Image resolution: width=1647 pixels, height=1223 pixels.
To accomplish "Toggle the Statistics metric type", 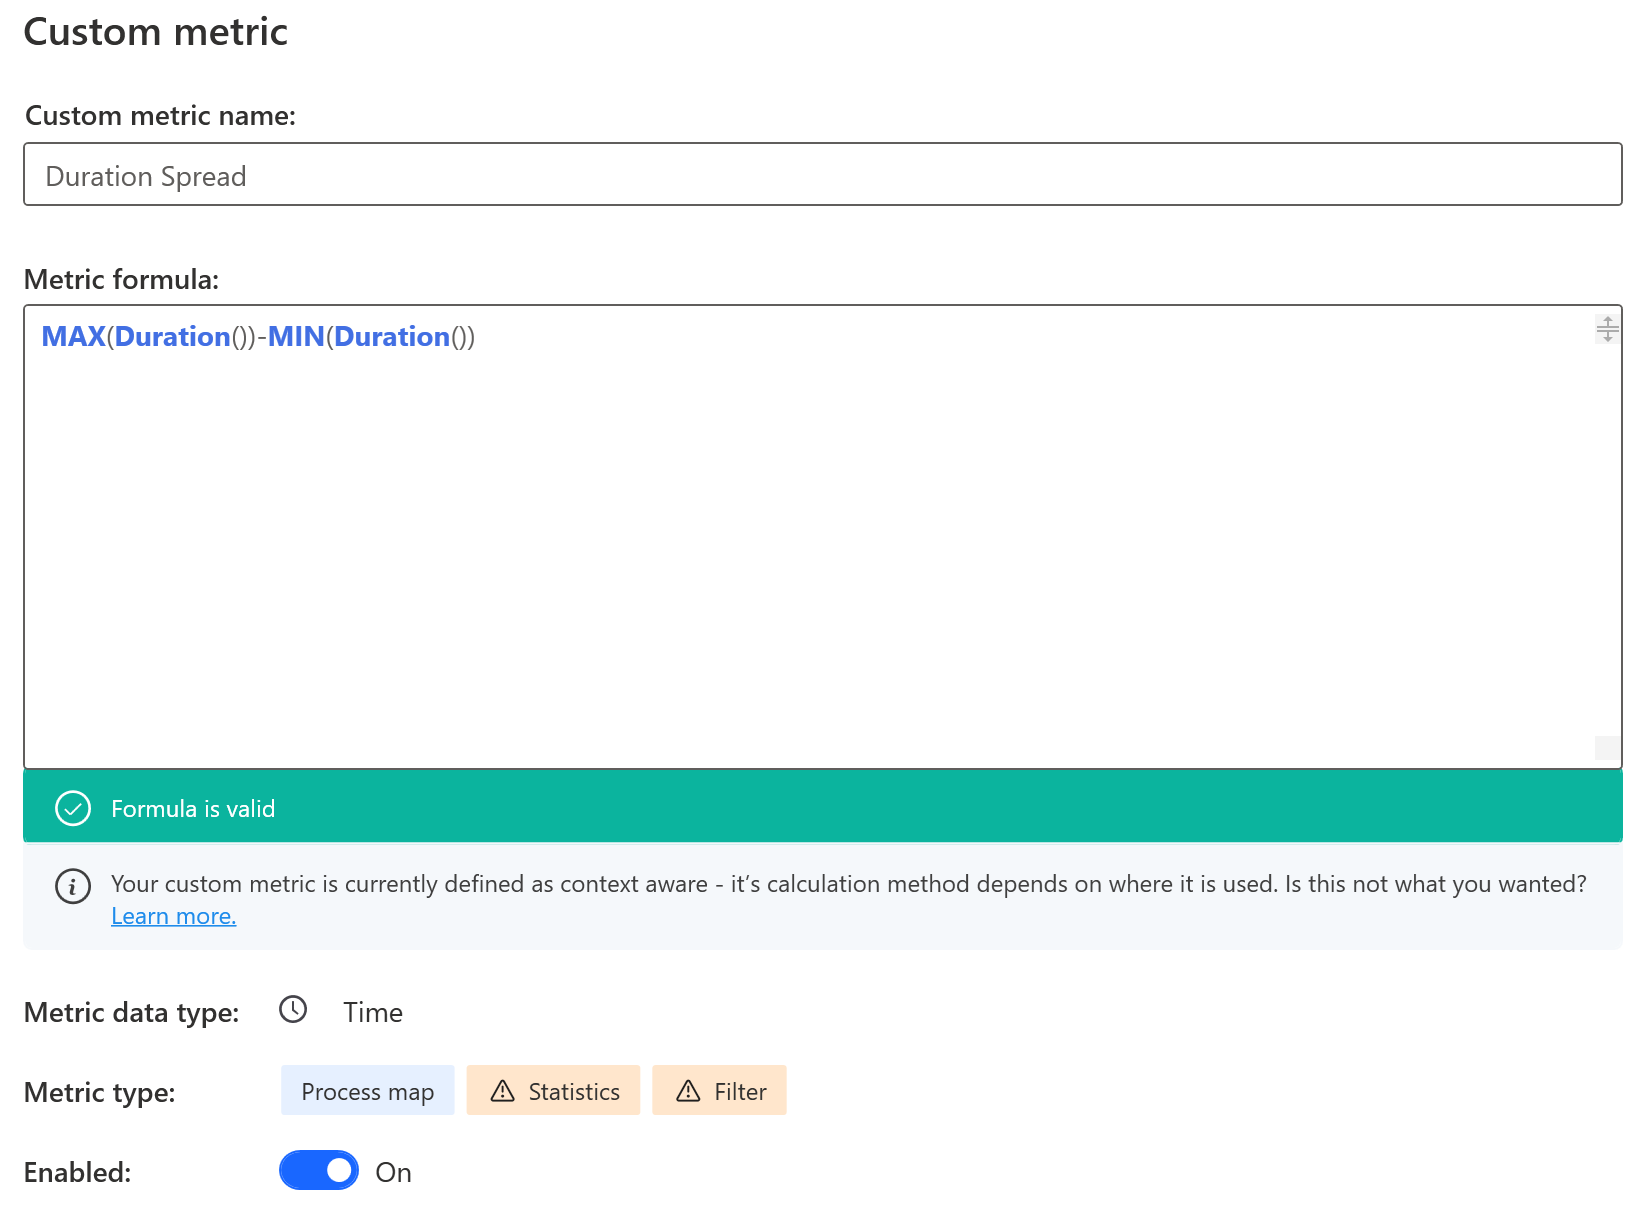I will pos(566,1091).
